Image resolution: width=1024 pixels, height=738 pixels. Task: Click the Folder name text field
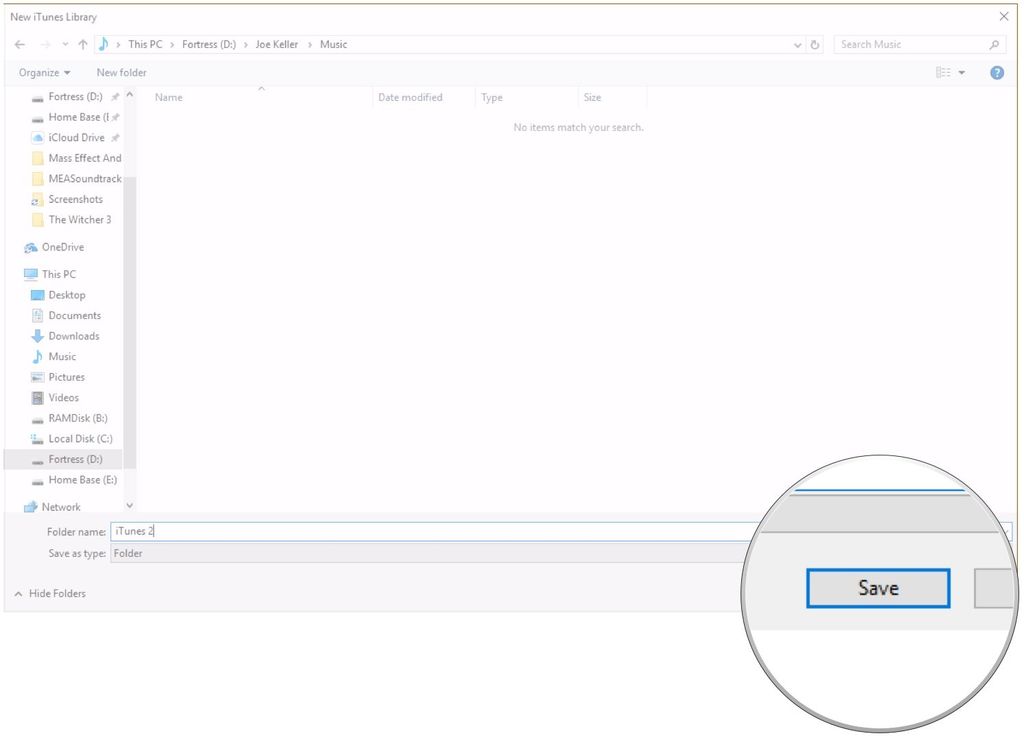[300, 531]
